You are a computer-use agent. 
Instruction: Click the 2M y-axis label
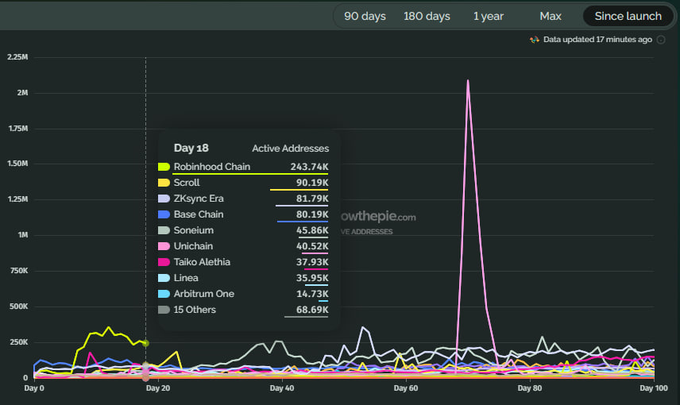(x=23, y=93)
